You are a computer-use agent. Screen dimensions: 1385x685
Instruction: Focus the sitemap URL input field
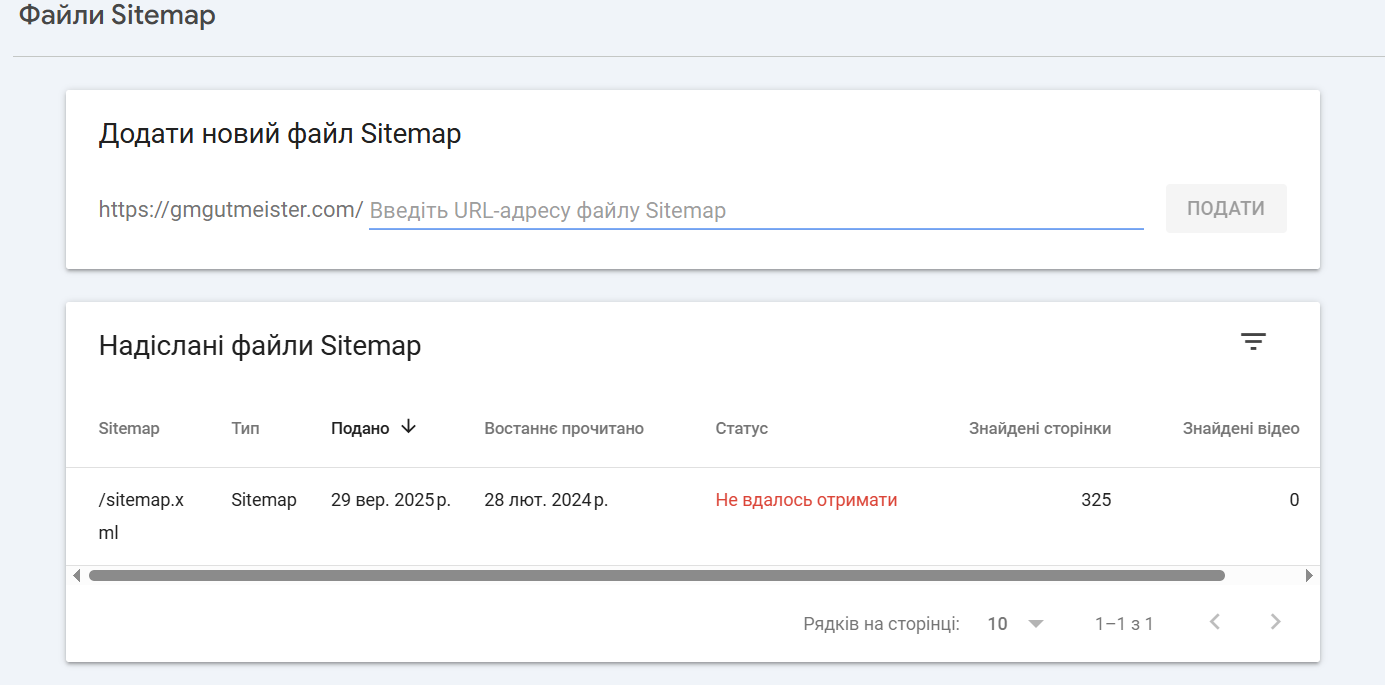point(755,211)
